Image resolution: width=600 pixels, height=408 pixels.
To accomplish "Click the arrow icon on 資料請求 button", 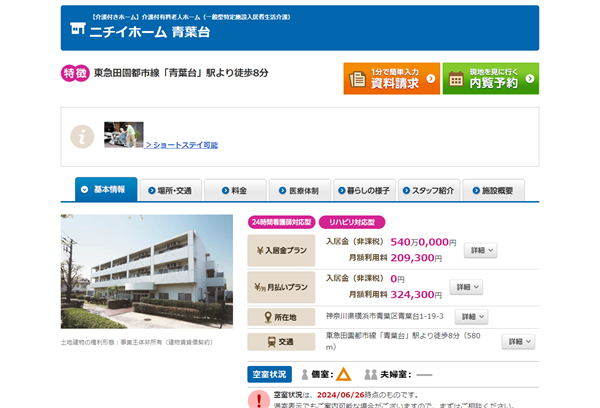I will pyautogui.click(x=431, y=78).
